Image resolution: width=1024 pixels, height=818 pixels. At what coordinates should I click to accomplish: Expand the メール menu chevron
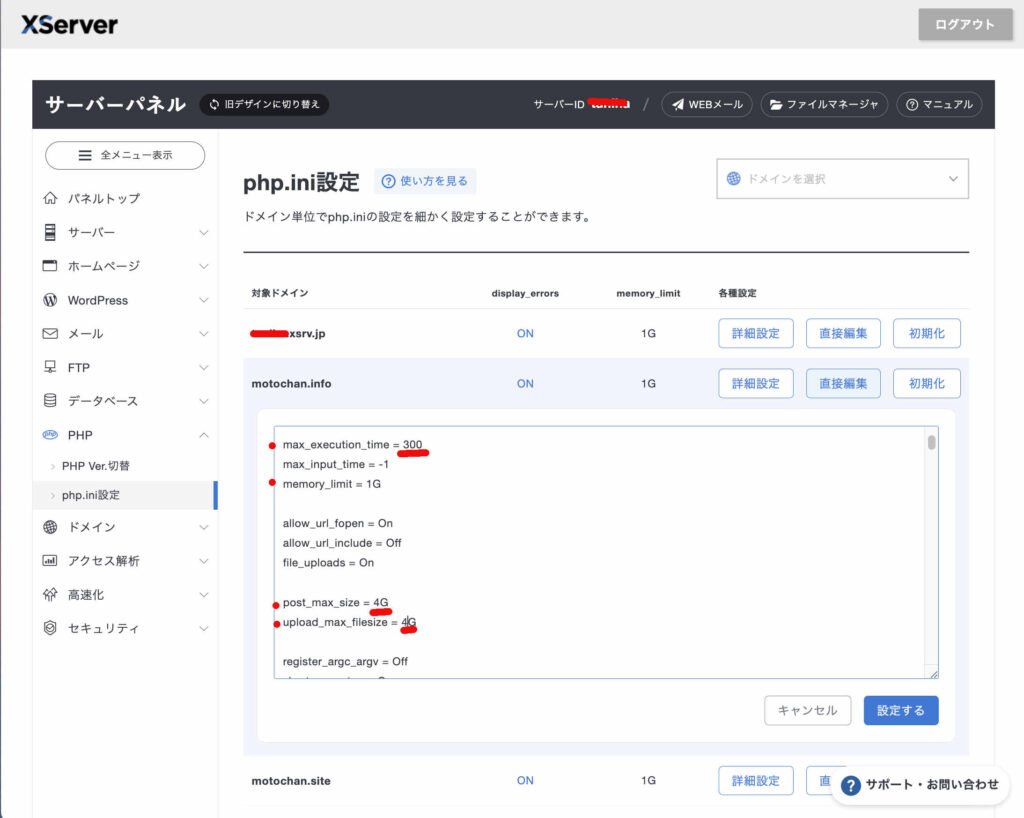[204, 334]
